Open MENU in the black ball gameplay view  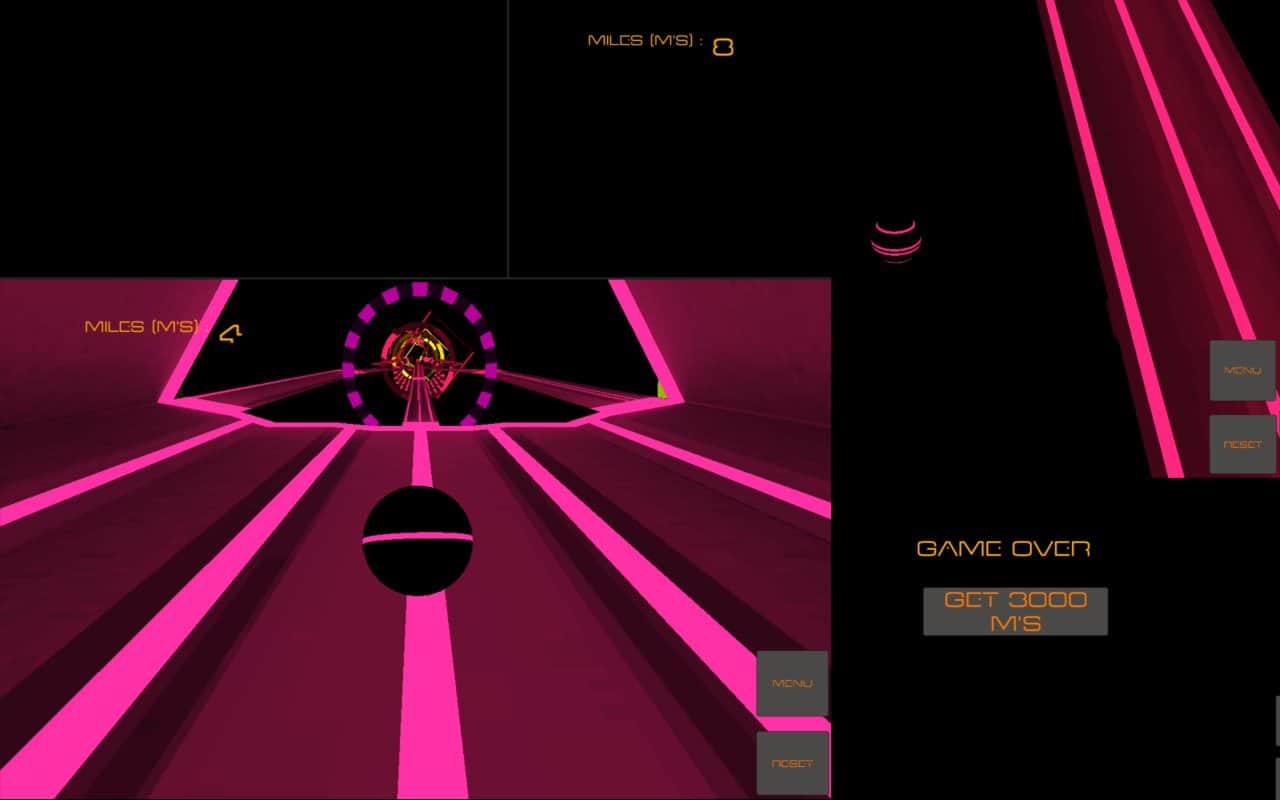[792, 683]
